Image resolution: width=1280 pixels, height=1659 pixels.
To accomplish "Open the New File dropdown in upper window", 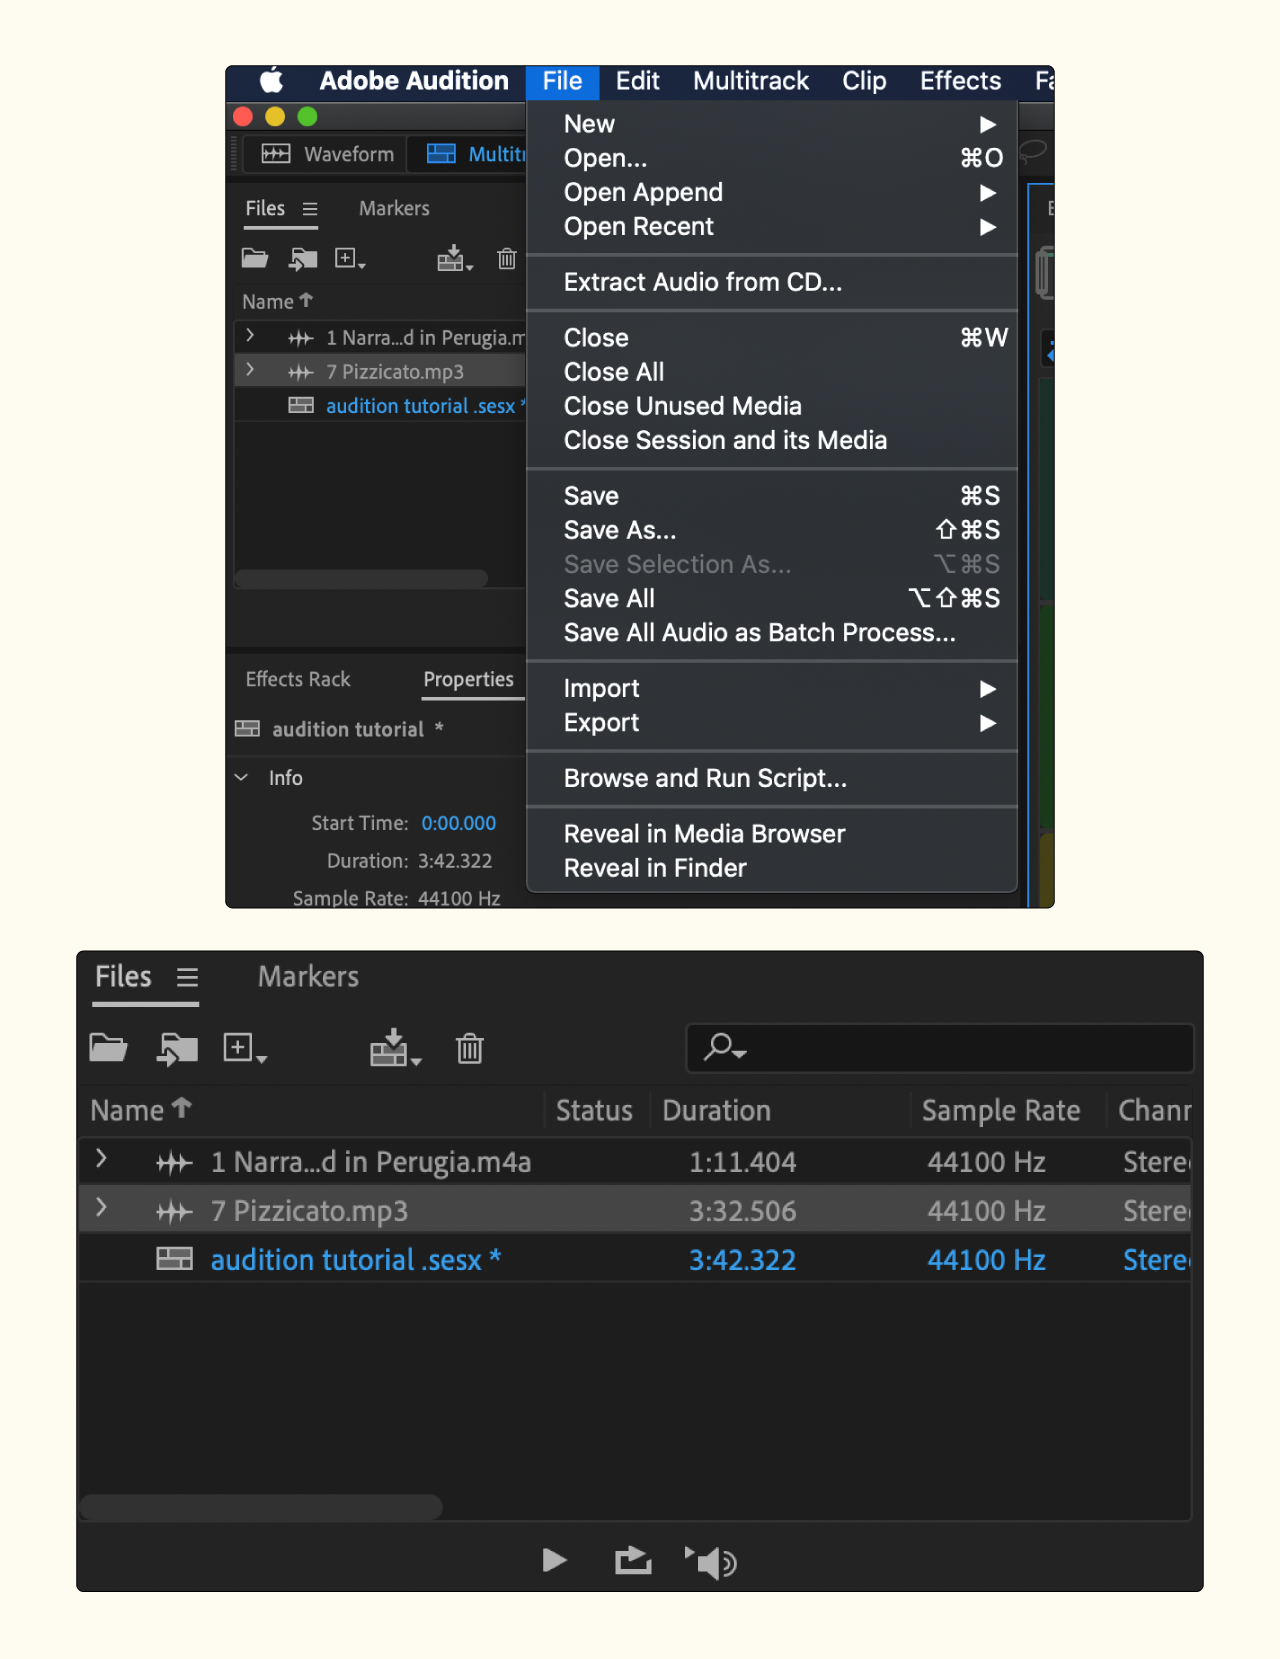I will (349, 259).
